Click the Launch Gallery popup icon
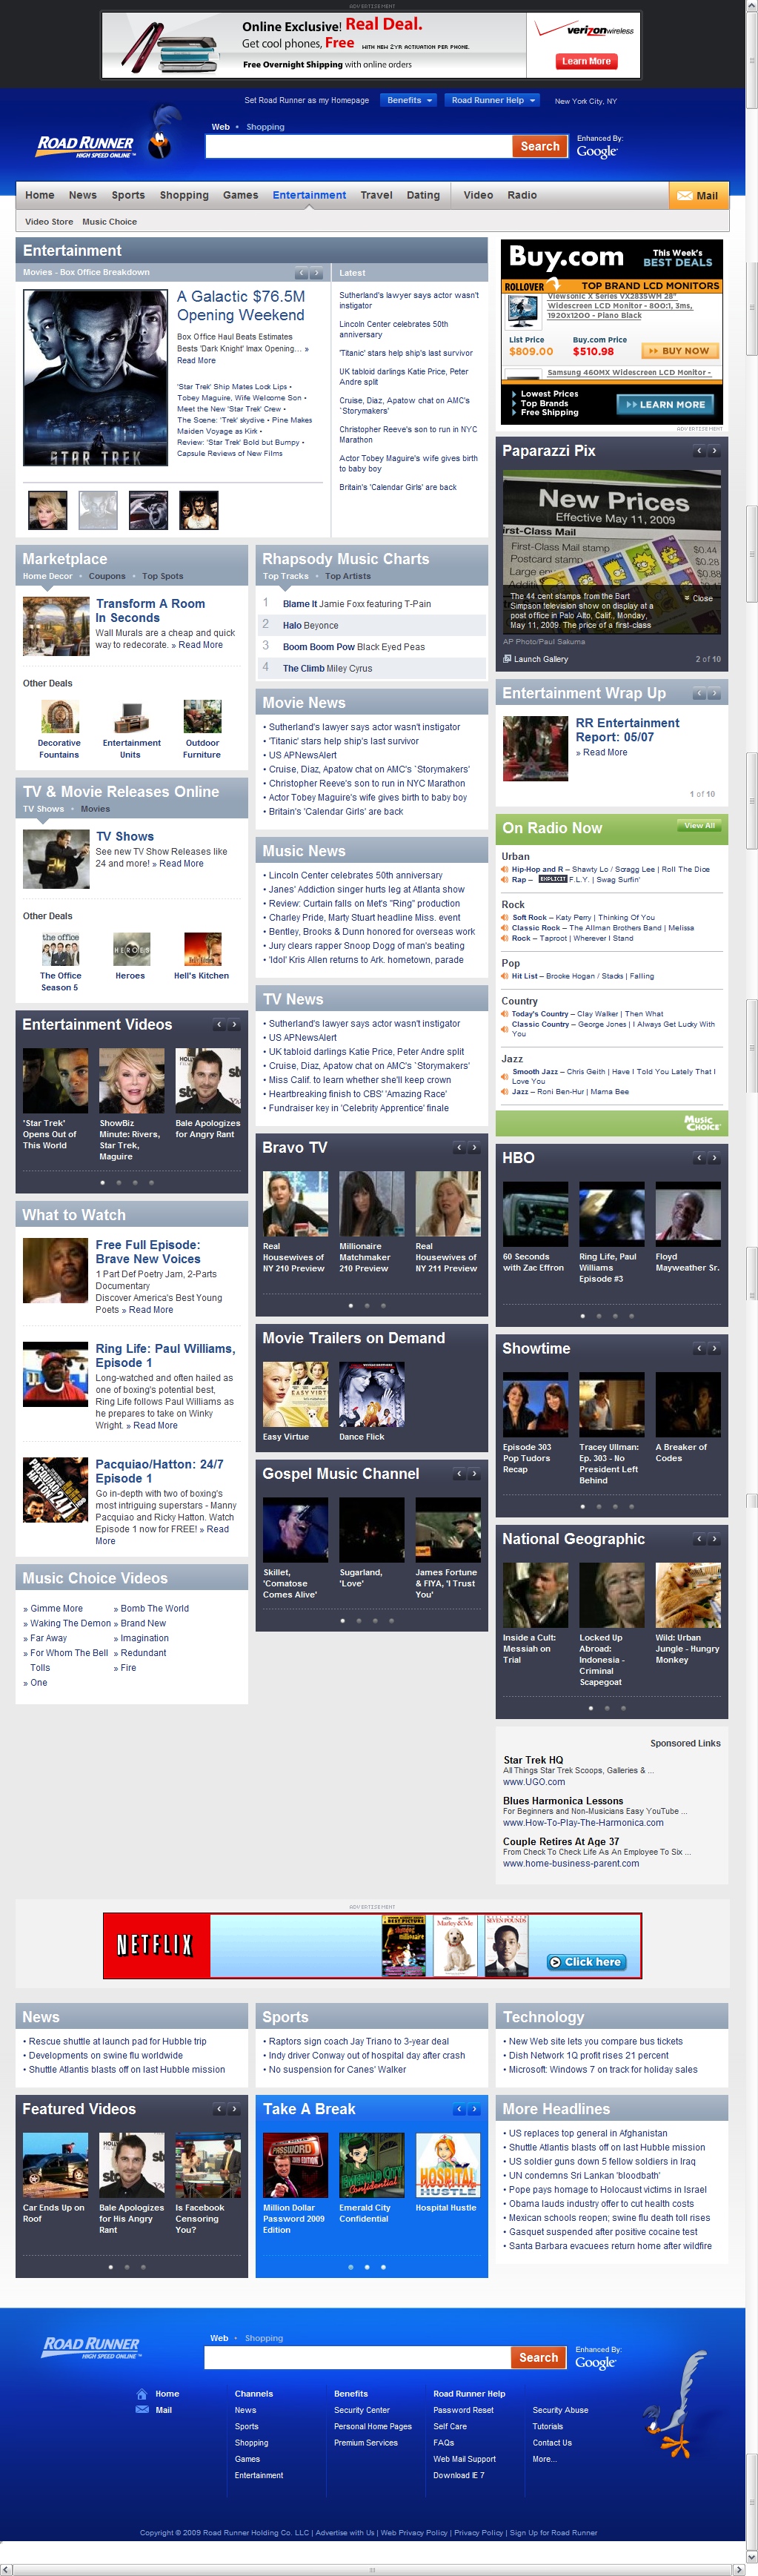Viewport: 758px width, 2576px height. 507,659
